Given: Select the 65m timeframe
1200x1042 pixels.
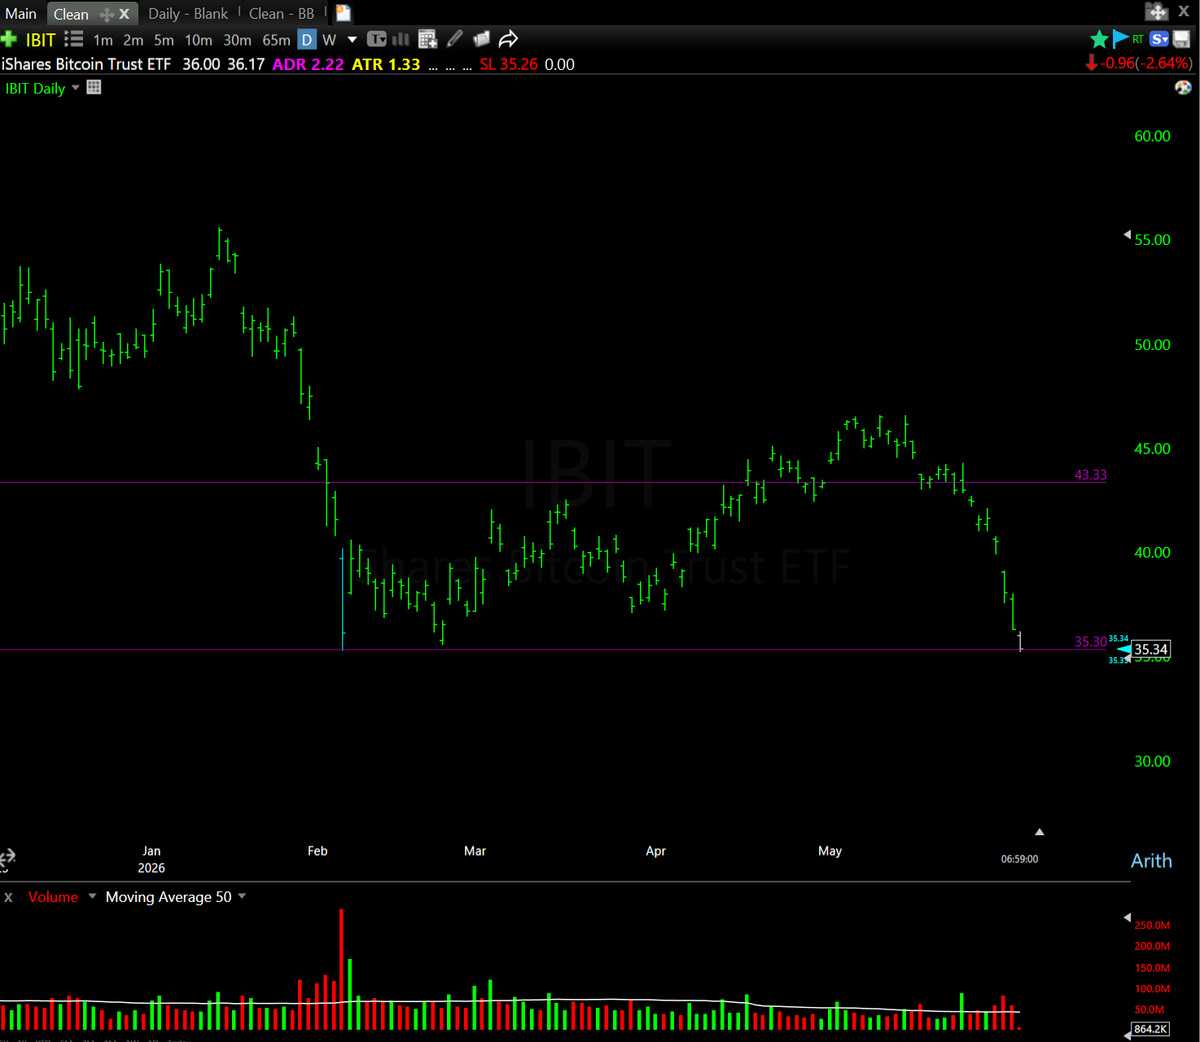Looking at the screenshot, I should (x=276, y=40).
